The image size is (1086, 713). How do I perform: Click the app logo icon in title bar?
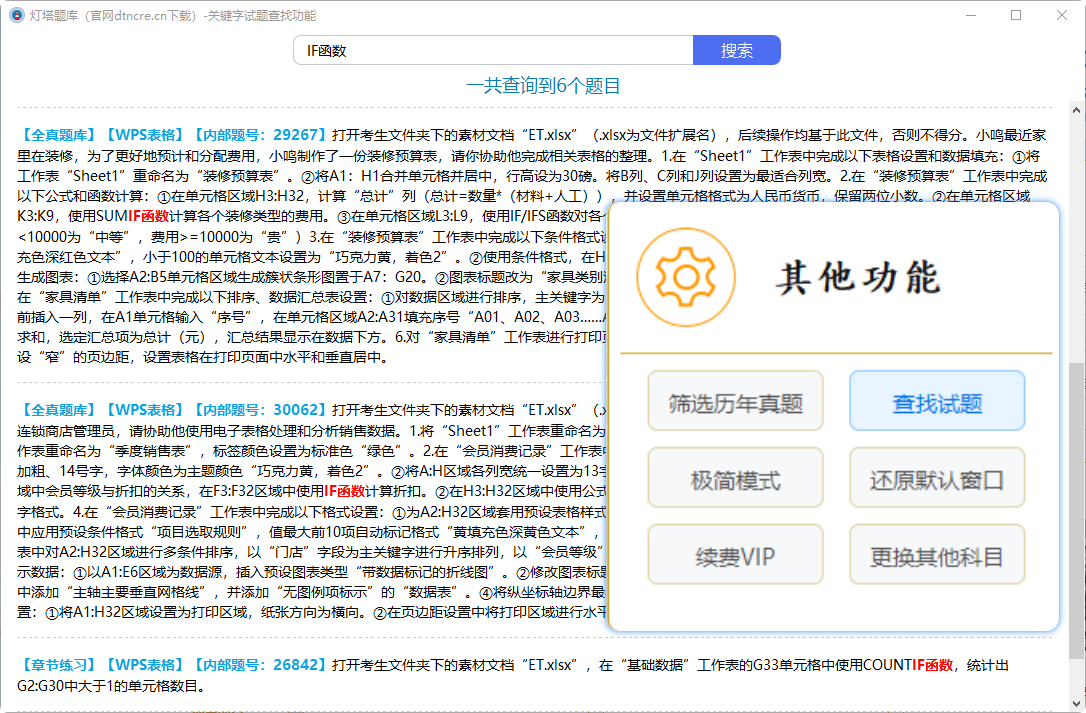tap(17, 15)
